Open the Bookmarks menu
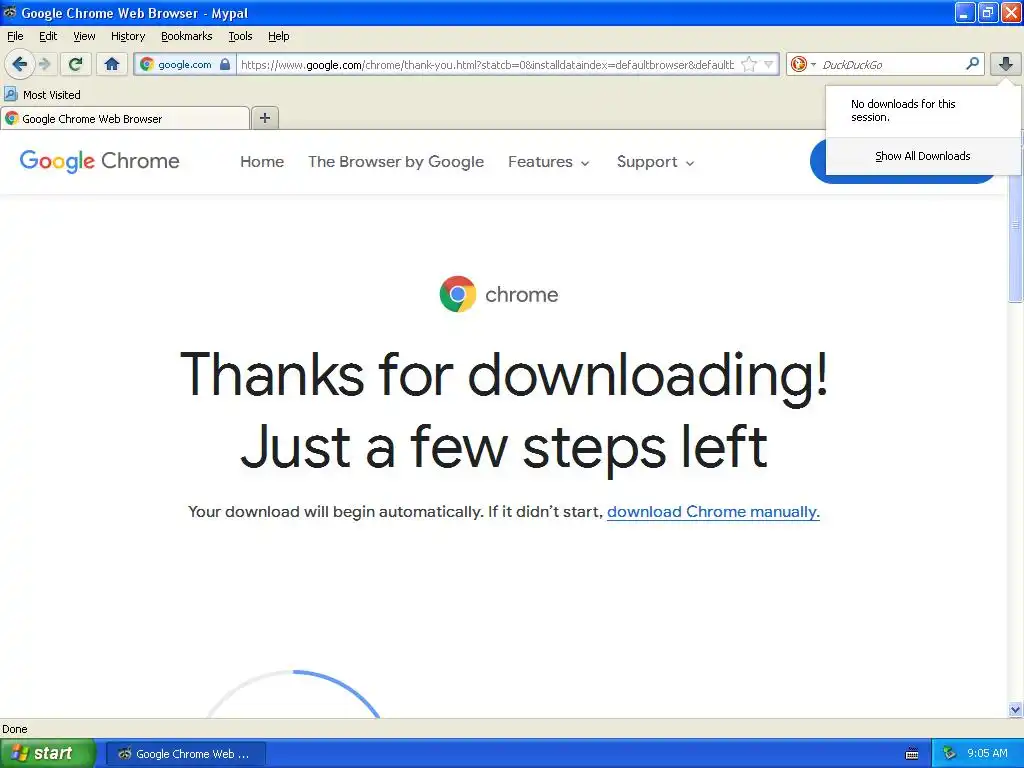Image resolution: width=1024 pixels, height=768 pixels. coord(186,36)
